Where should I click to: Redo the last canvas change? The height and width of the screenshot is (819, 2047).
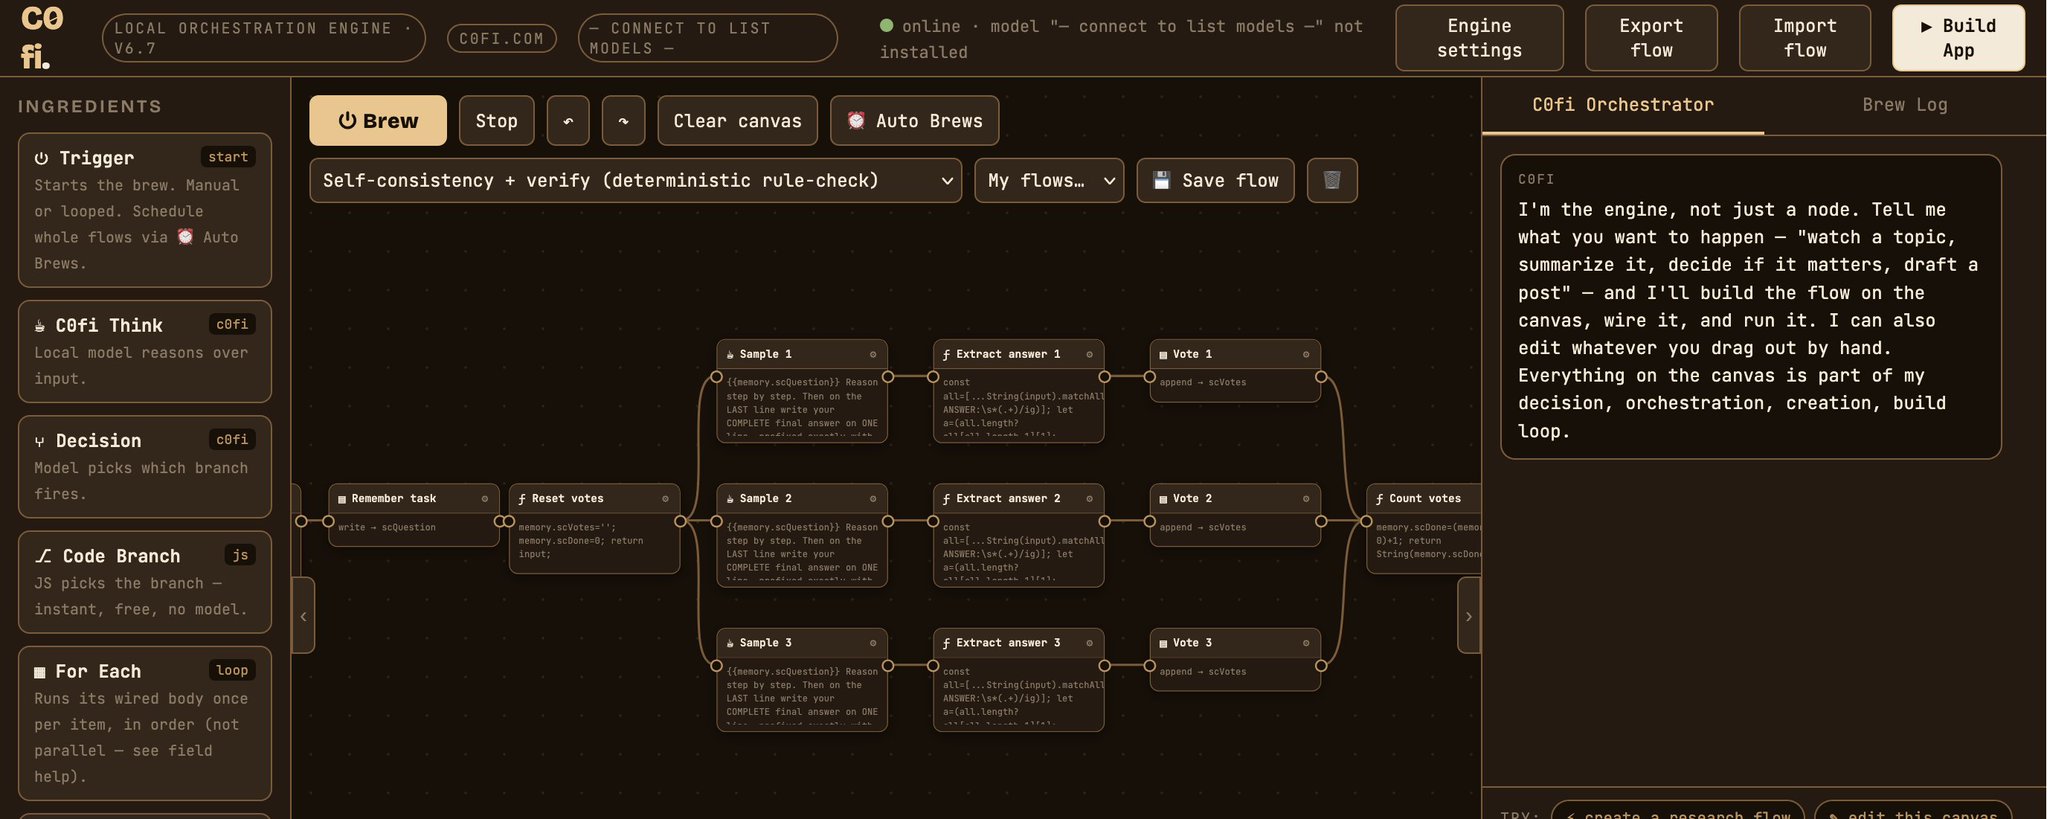click(x=623, y=121)
